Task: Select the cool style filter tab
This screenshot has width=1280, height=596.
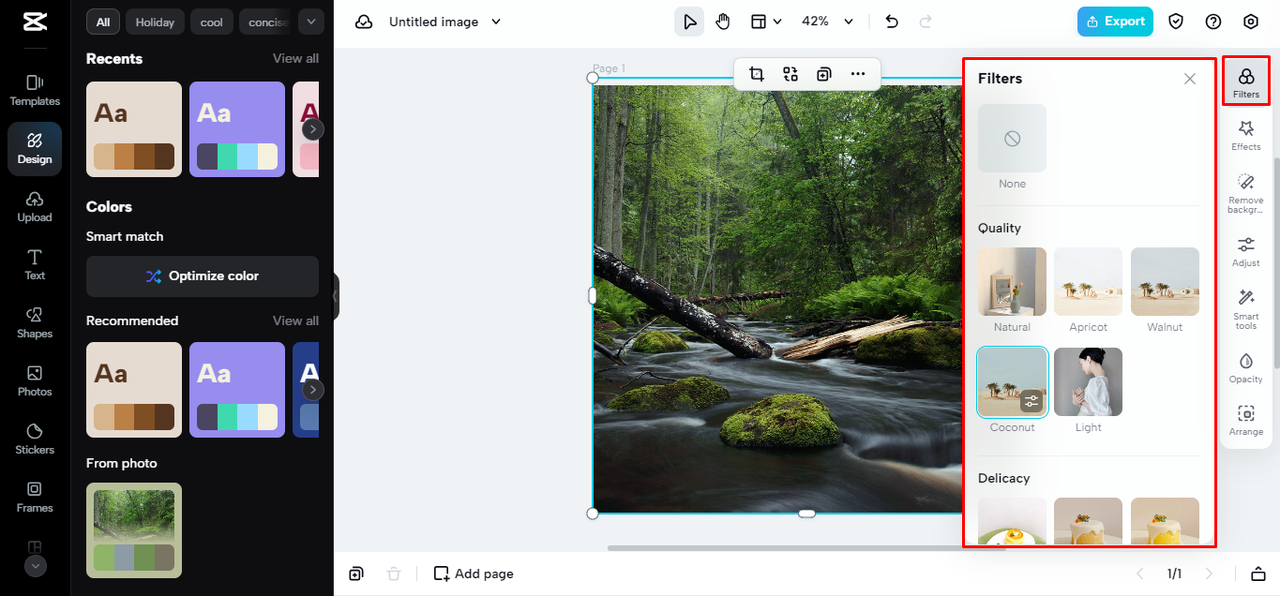Action: [212, 22]
